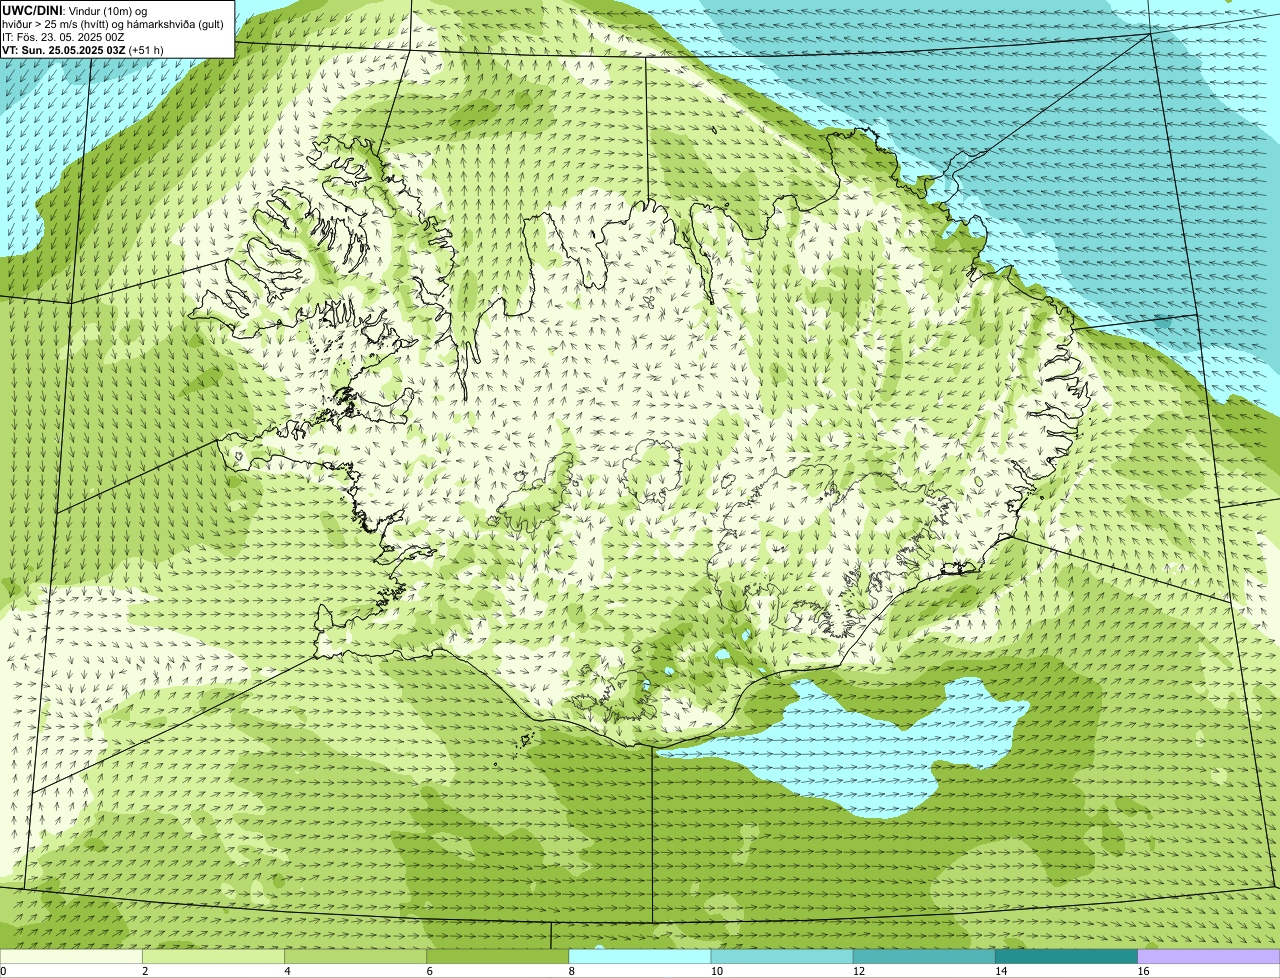Click the legend tick label "10"
Viewport: 1280px width, 978px height.
click(716, 971)
